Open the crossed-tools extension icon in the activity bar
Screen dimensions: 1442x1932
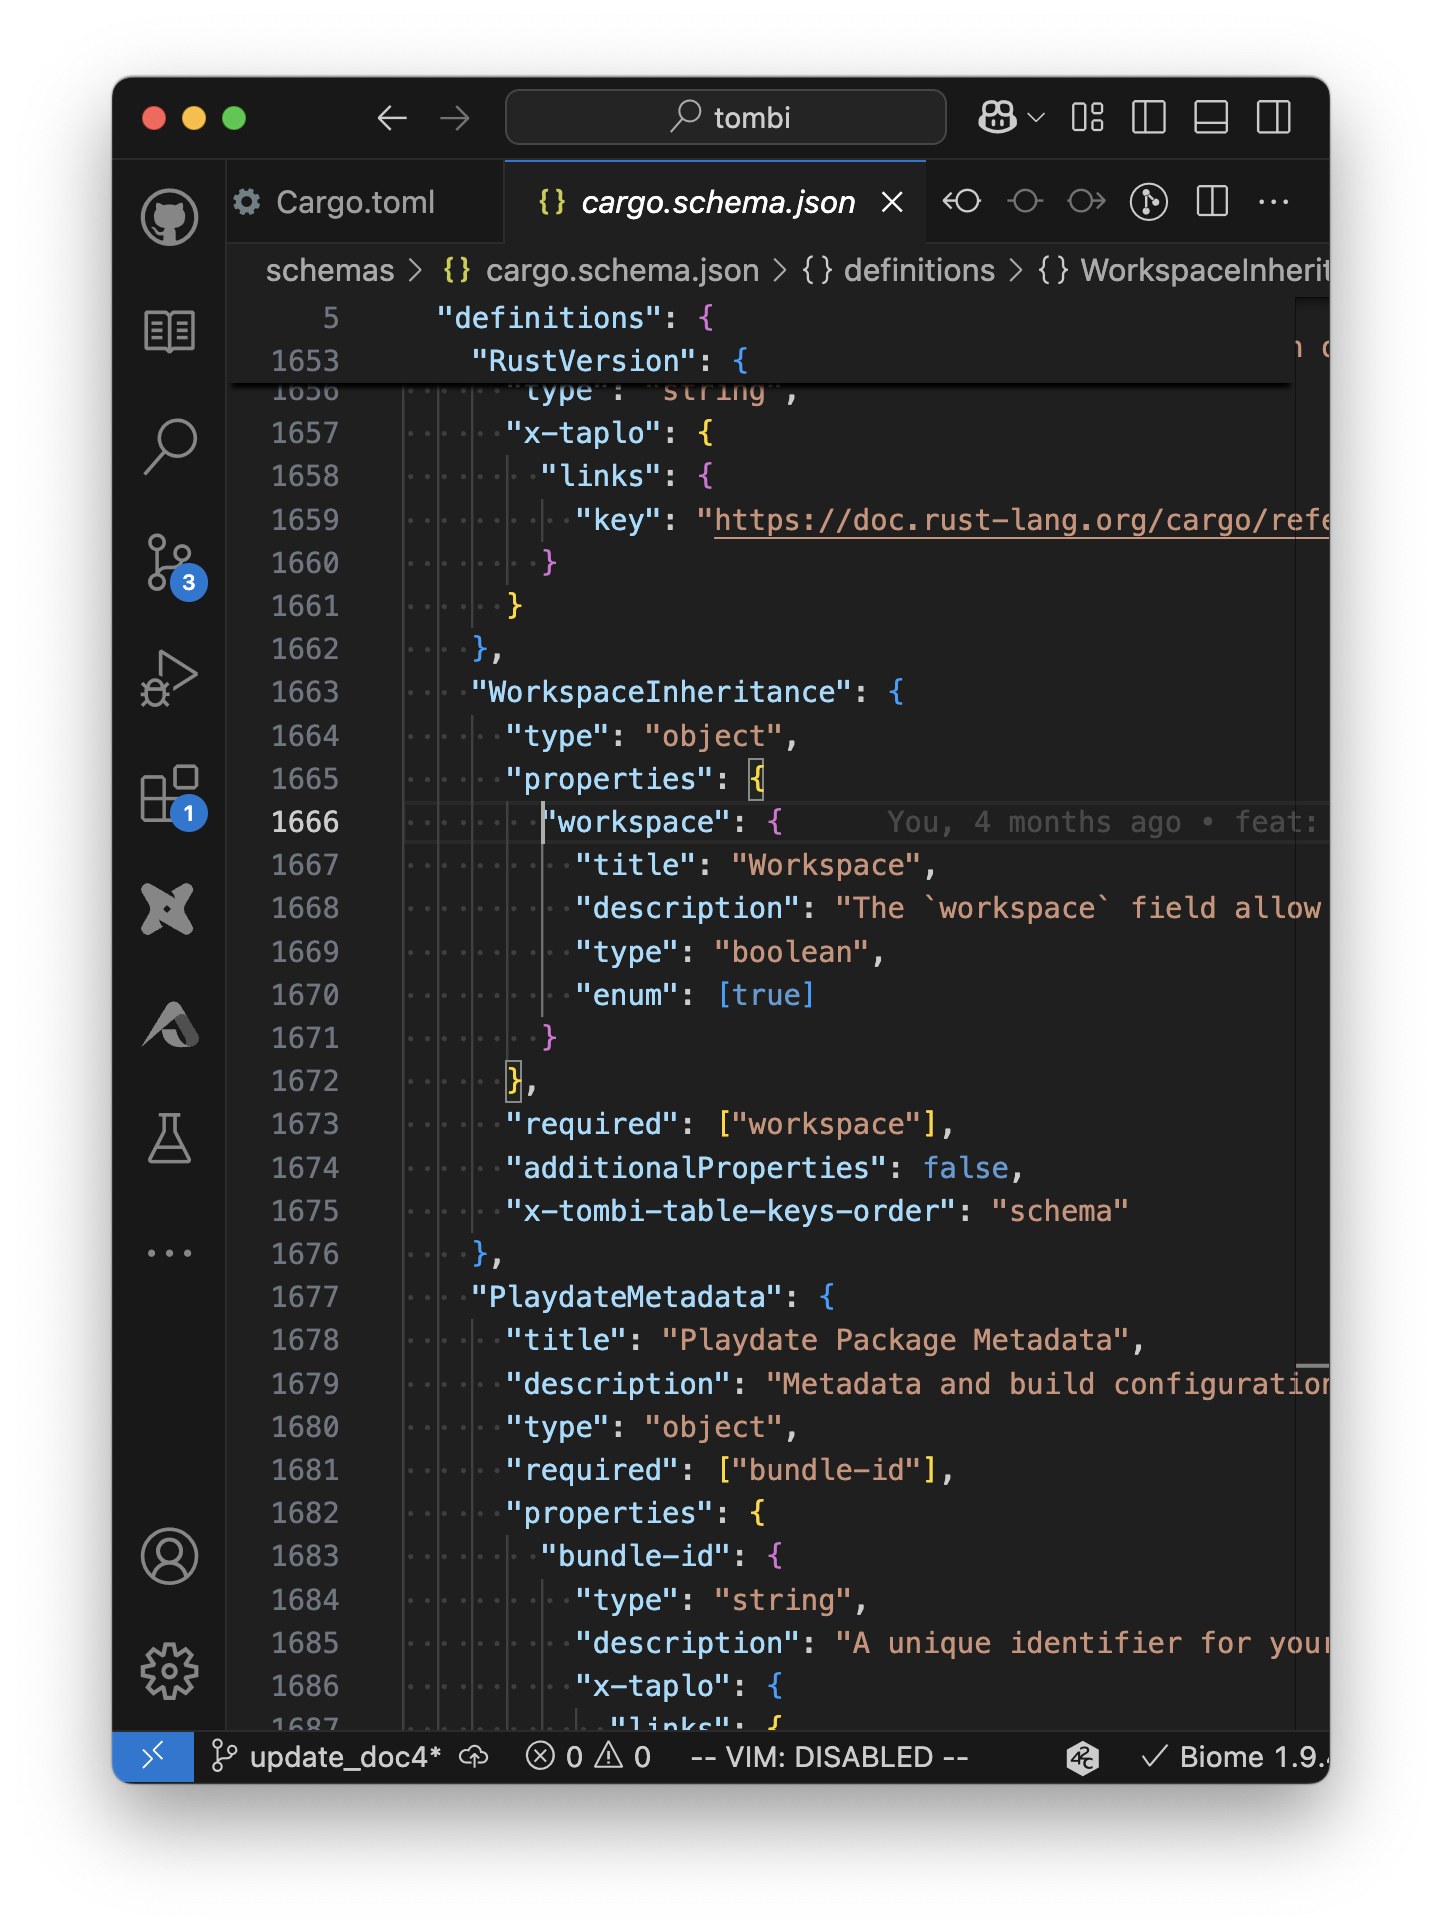point(168,909)
